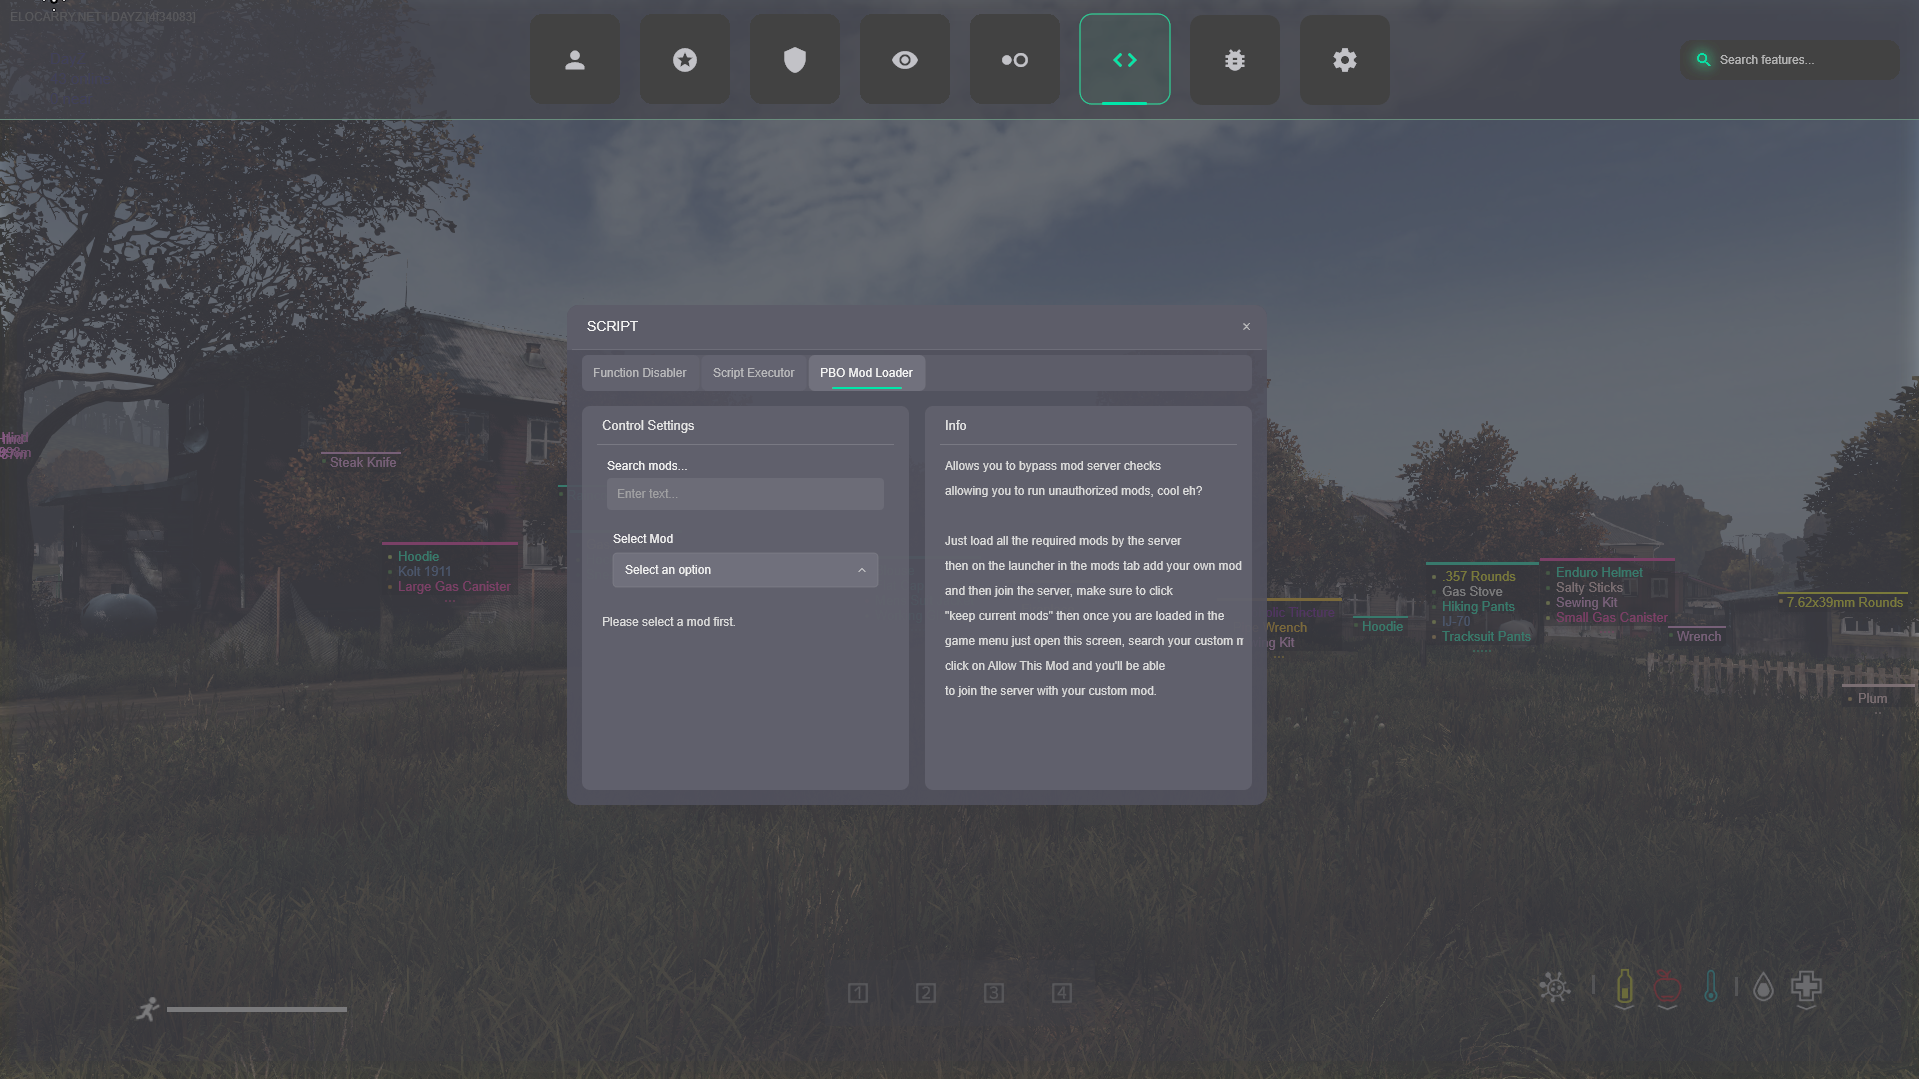Select the PBO Mod Loader tab
This screenshot has width=1919, height=1079.
pyautogui.click(x=866, y=373)
